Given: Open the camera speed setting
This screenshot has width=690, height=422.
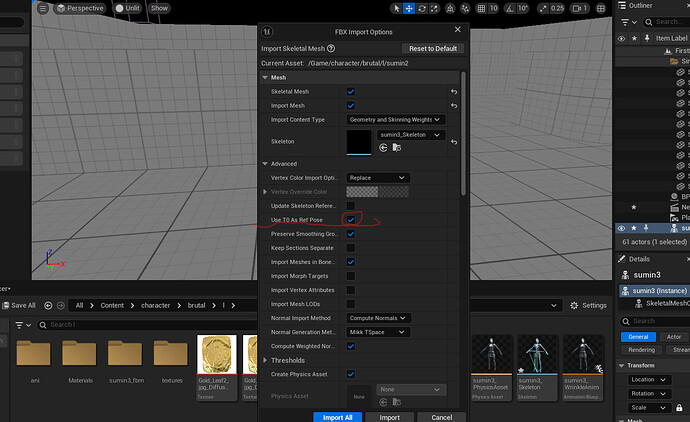Looking at the screenshot, I should [580, 8].
